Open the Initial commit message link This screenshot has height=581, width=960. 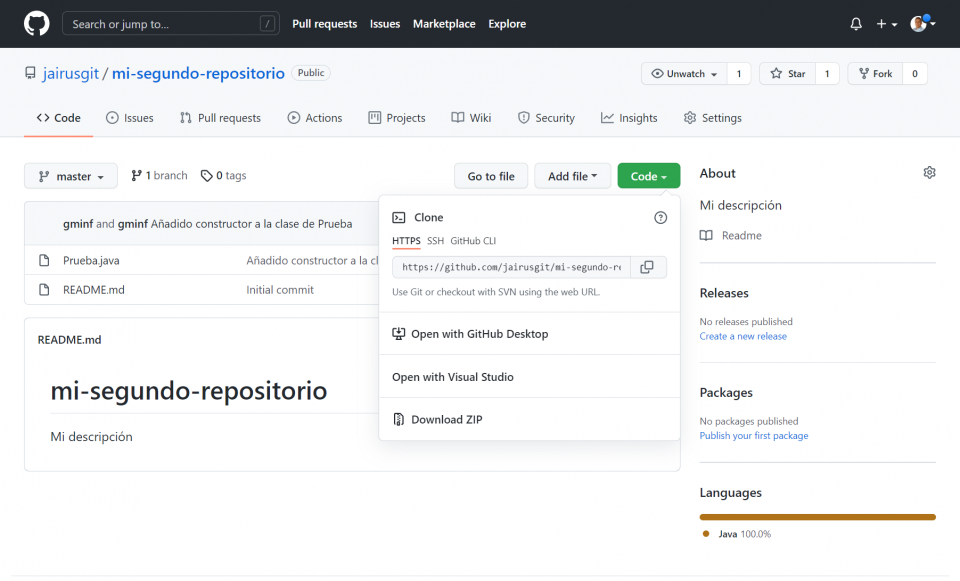coord(280,290)
